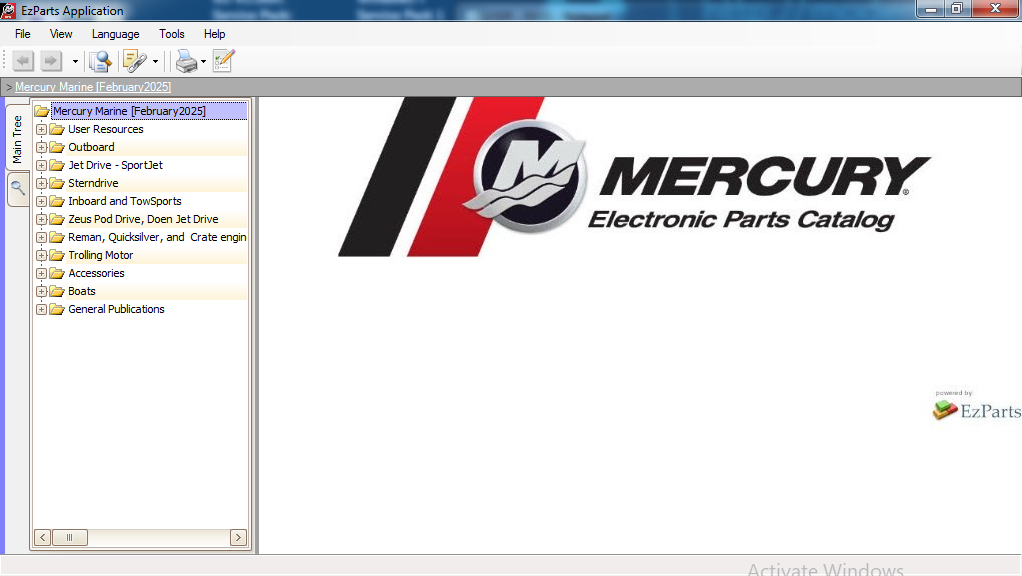The width and height of the screenshot is (1022, 576).
Task: Select Jet Drive - SportJet tree item
Action: point(115,166)
